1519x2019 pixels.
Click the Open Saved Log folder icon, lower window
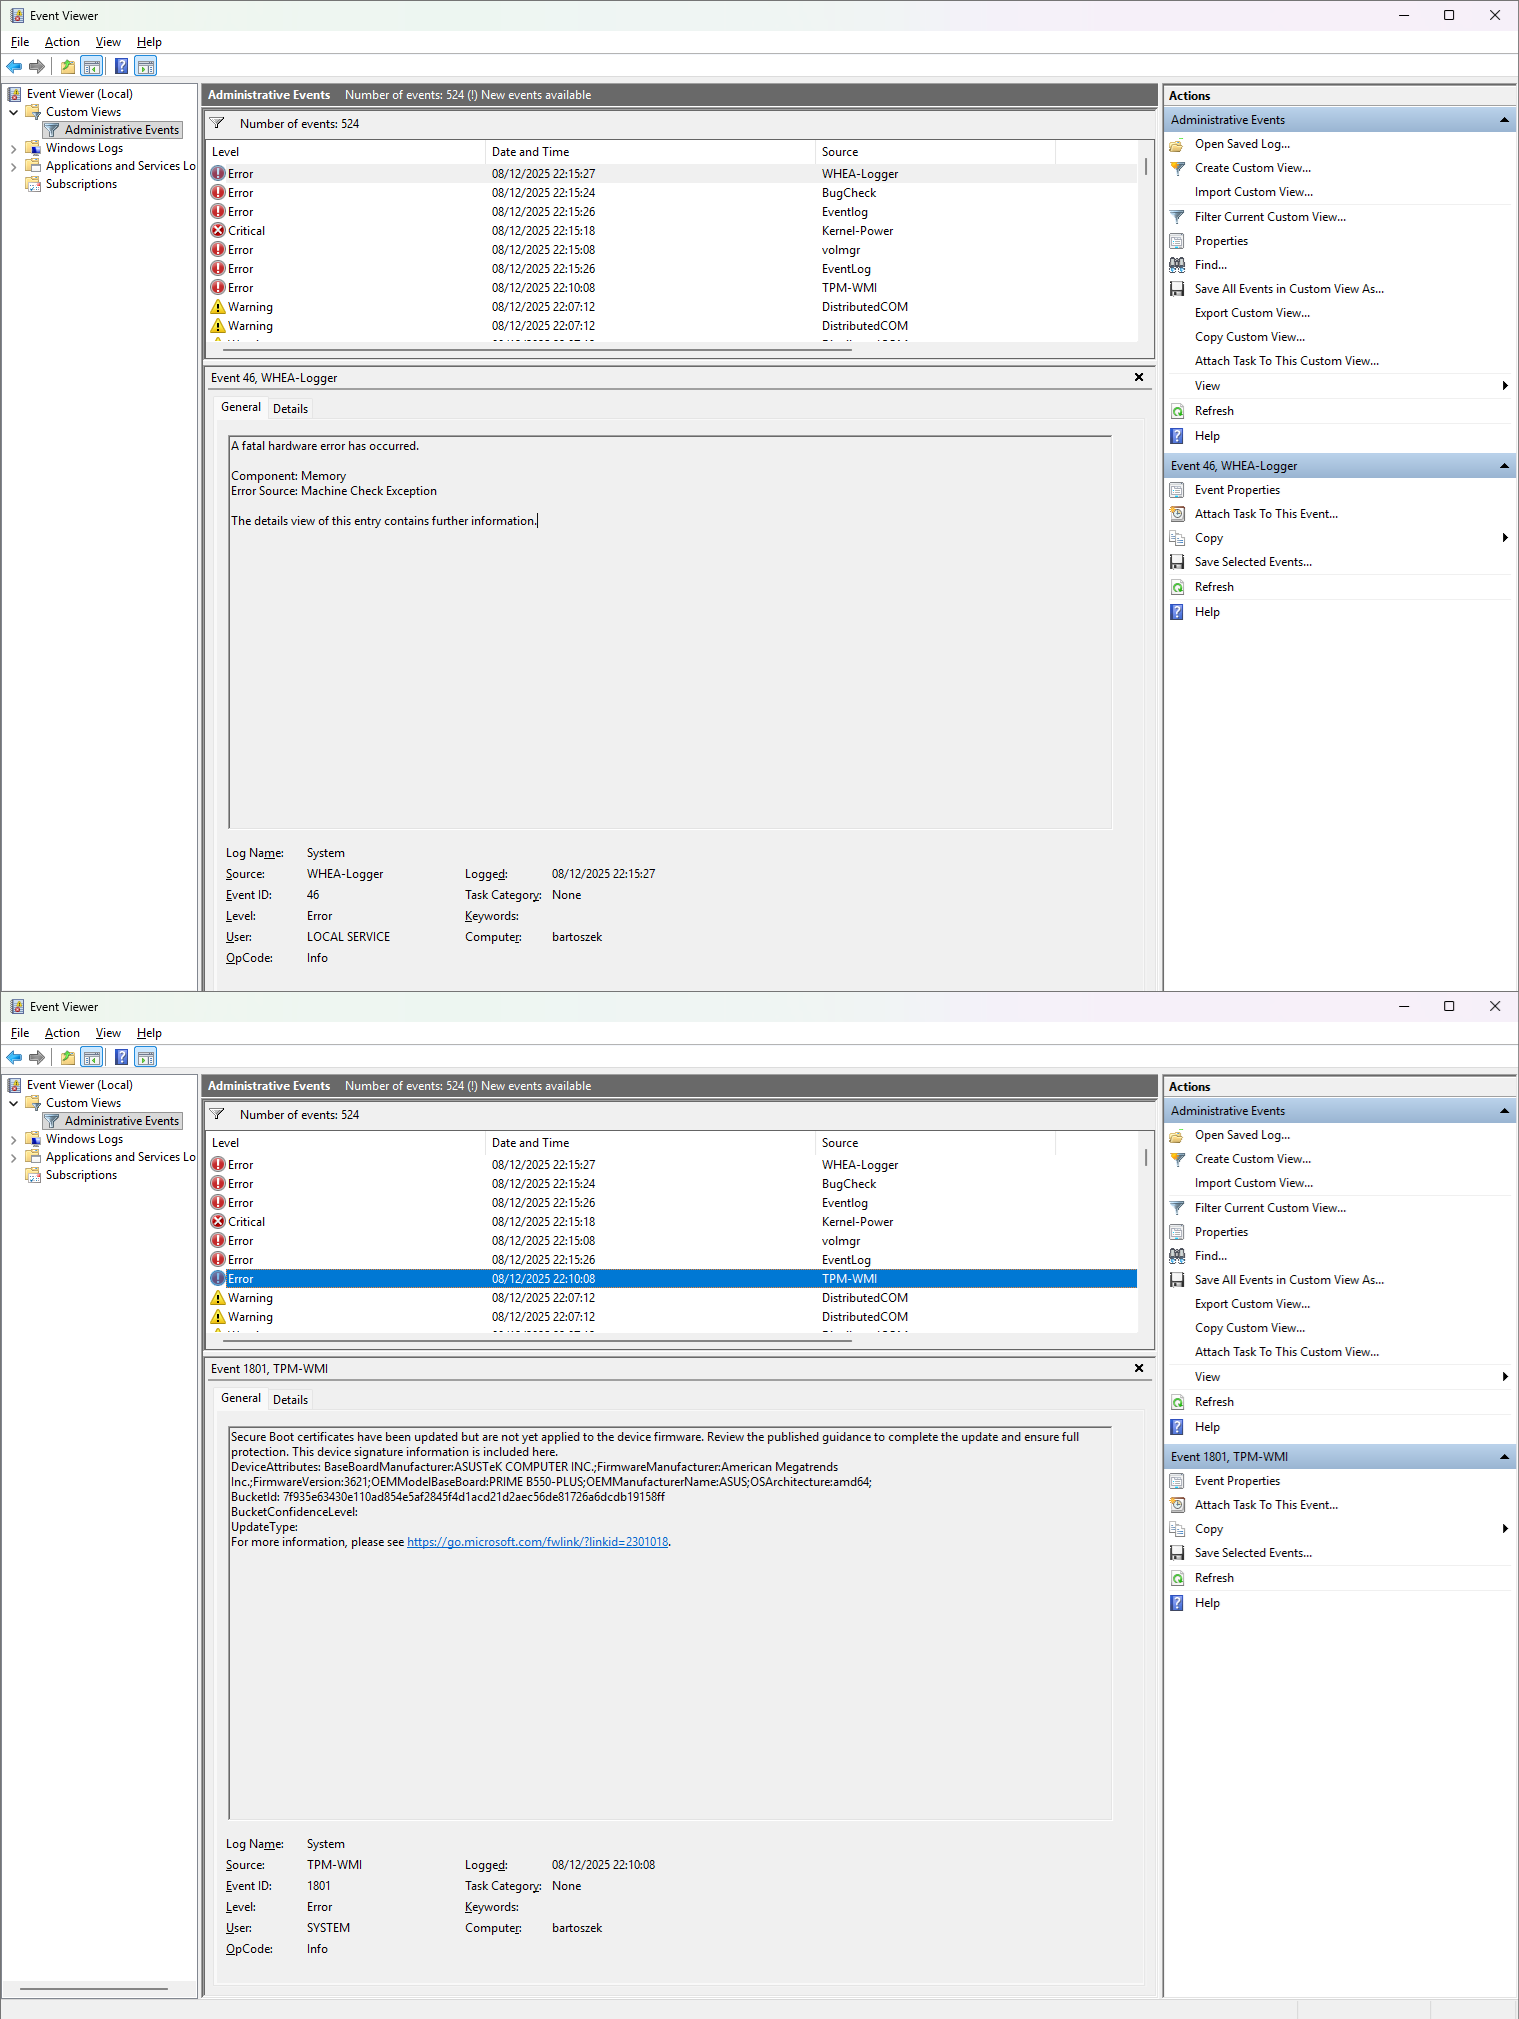click(x=1177, y=1135)
